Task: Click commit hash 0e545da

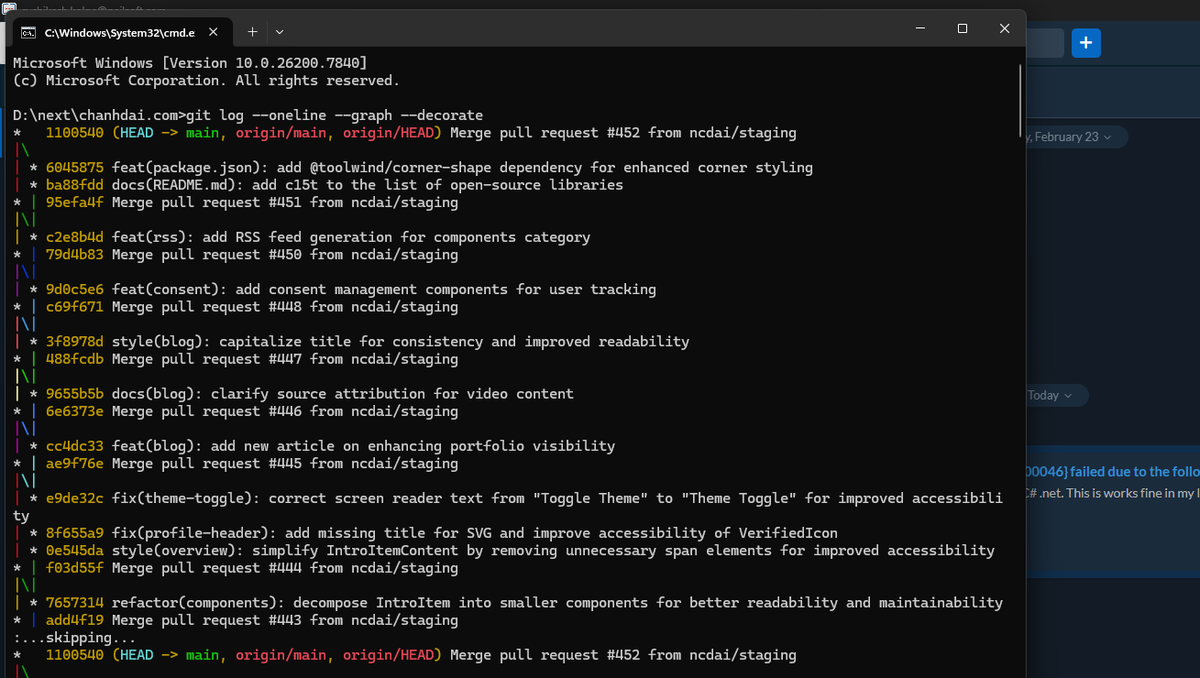Action: [x=74, y=550]
